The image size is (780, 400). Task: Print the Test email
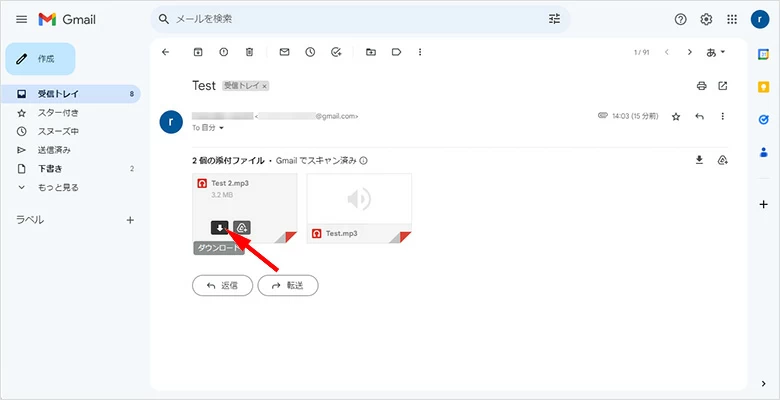[x=701, y=86]
